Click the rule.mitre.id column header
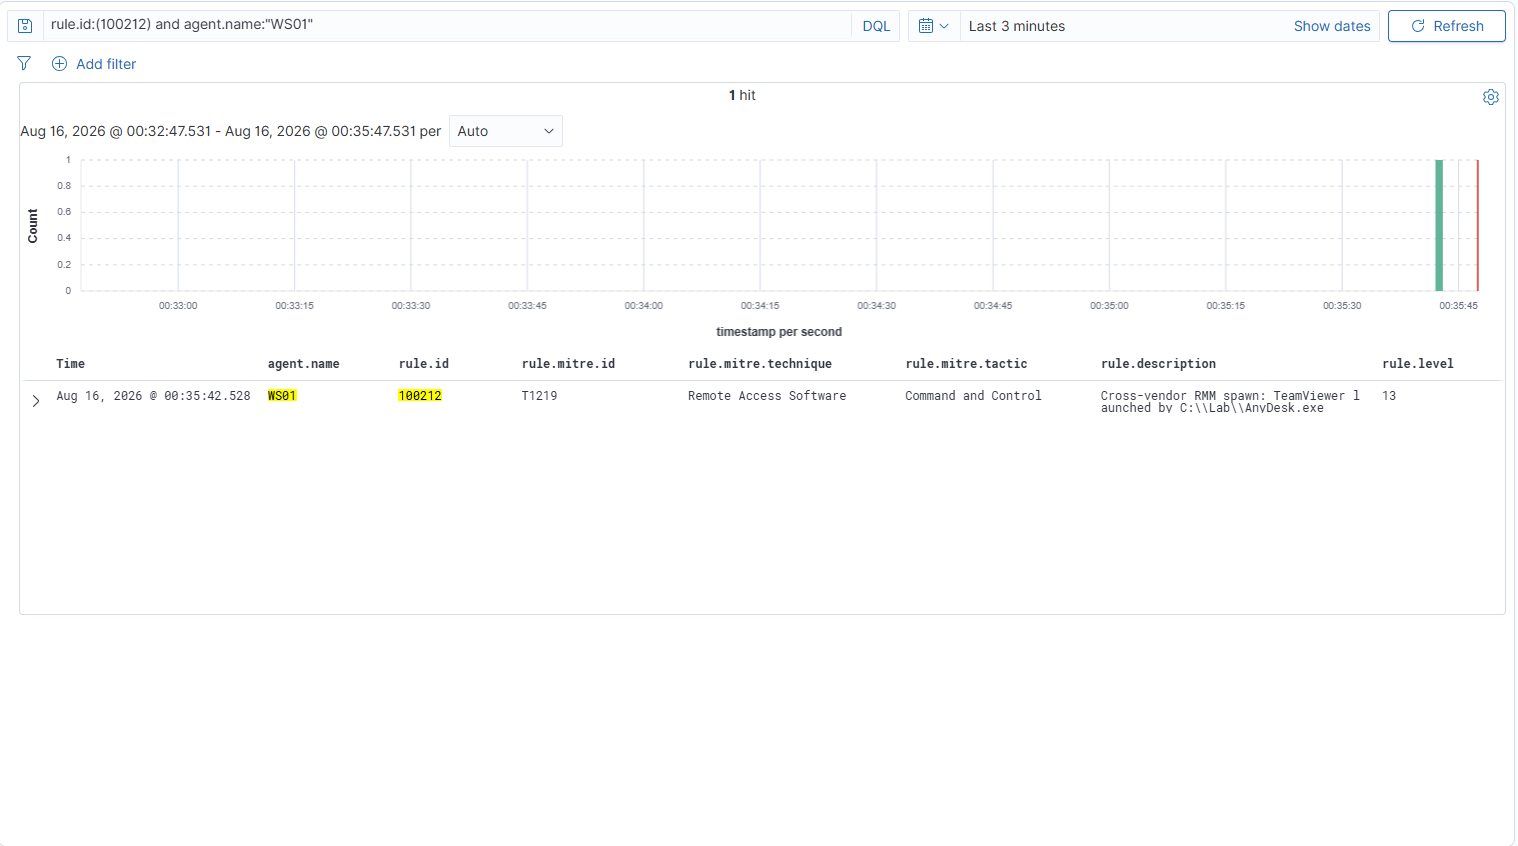This screenshot has width=1518, height=846. 568,364
